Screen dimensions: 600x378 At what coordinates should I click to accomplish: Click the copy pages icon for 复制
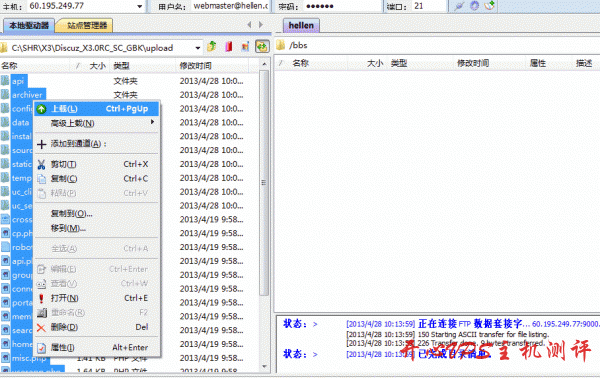[41, 179]
